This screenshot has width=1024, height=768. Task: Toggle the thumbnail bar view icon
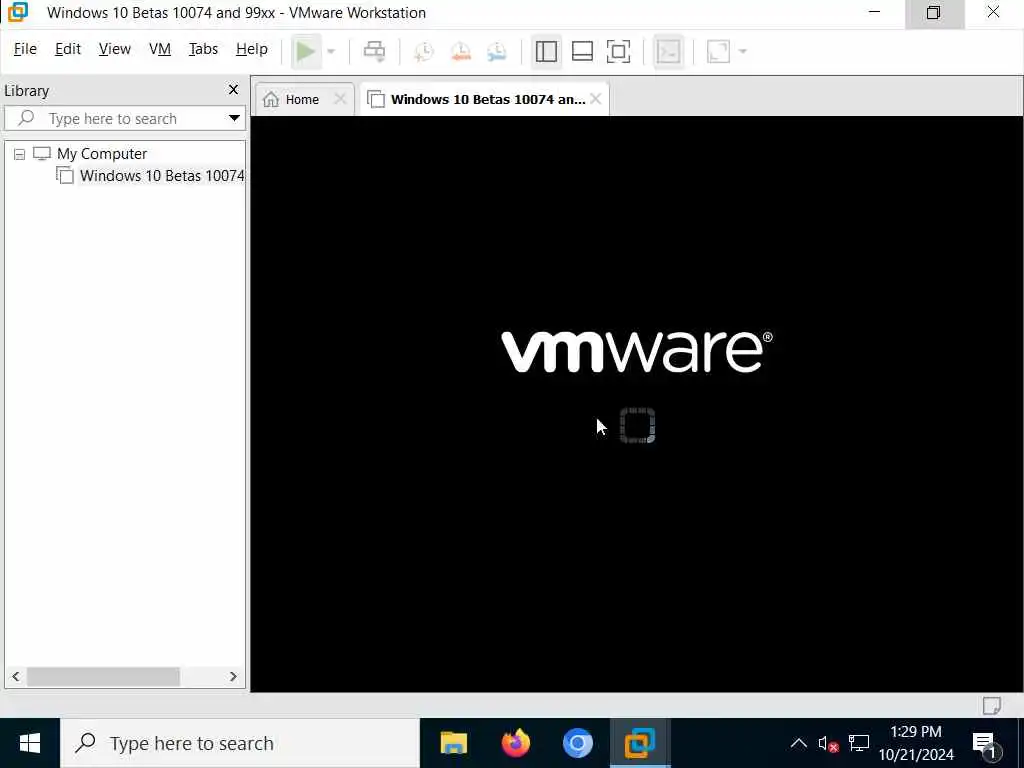click(x=582, y=52)
